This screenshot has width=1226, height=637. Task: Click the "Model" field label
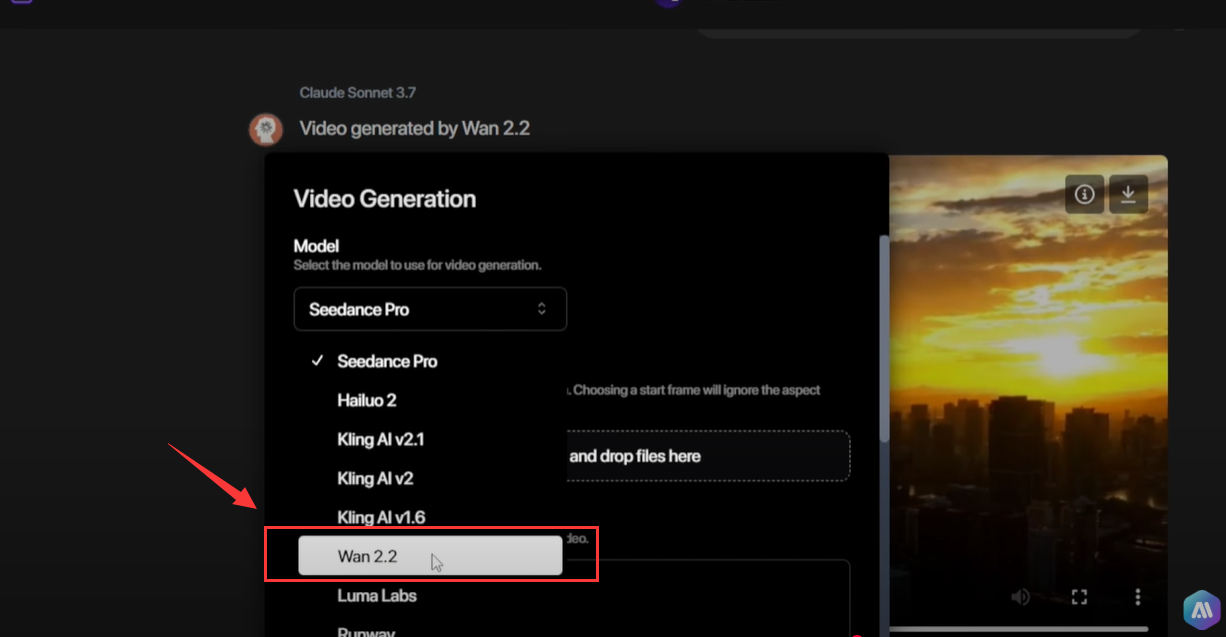316,246
